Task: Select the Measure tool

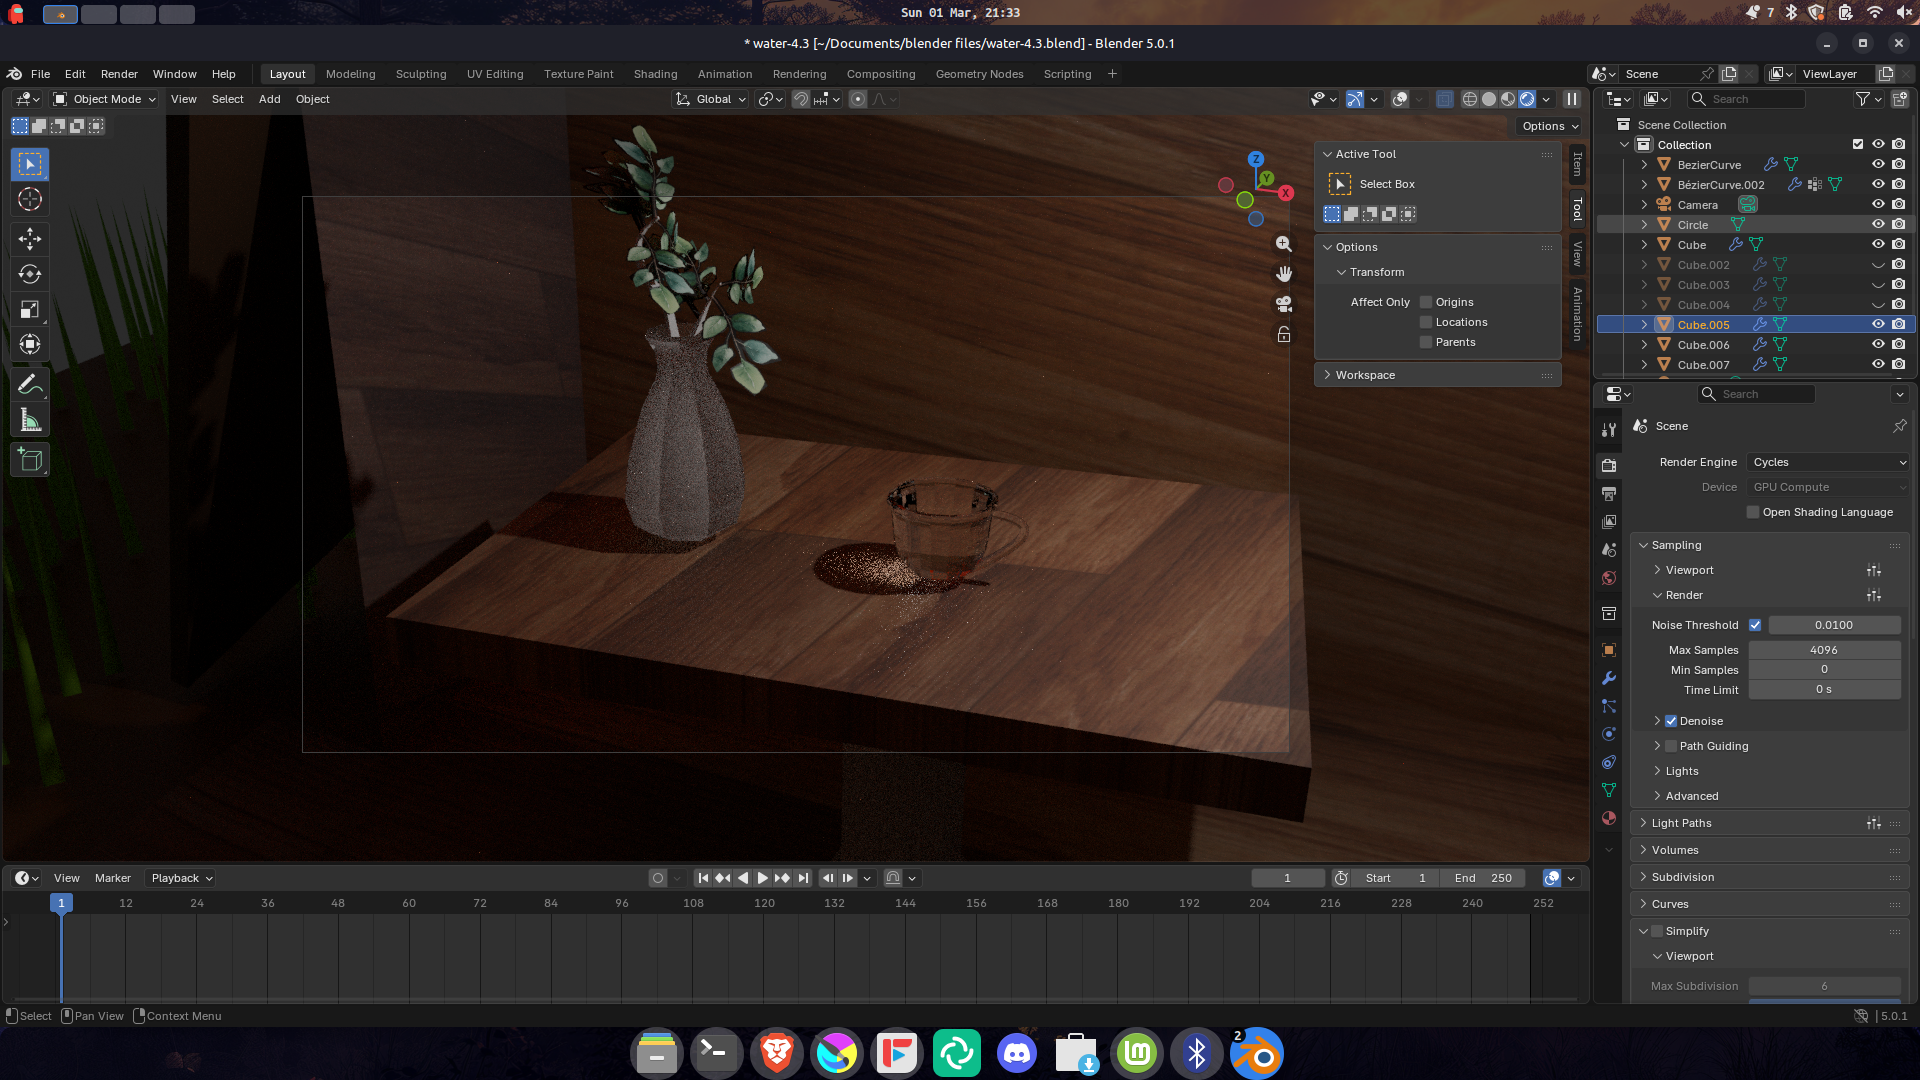Action: [30, 421]
